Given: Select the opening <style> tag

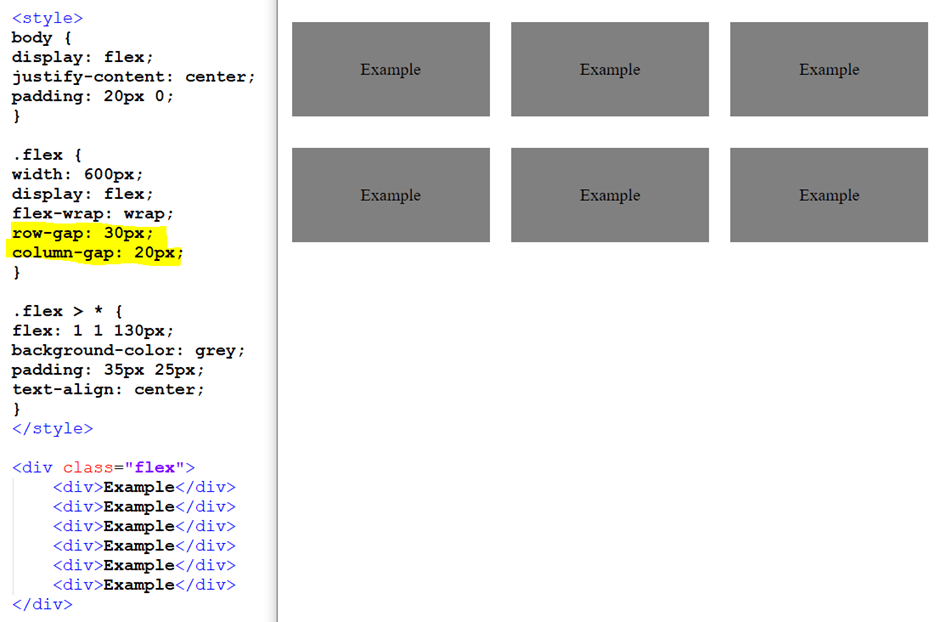Looking at the screenshot, I should click(x=46, y=17).
